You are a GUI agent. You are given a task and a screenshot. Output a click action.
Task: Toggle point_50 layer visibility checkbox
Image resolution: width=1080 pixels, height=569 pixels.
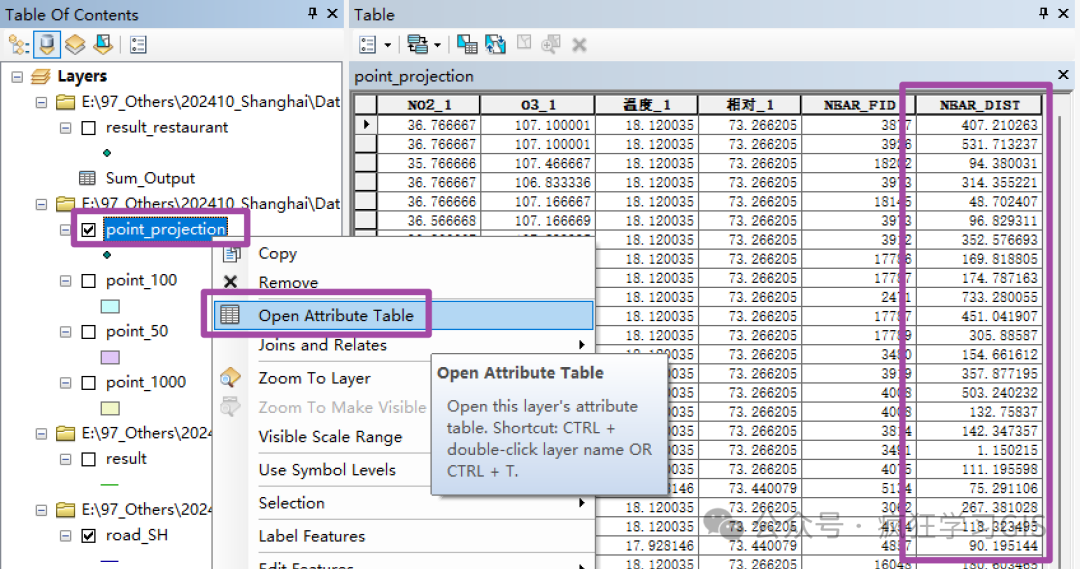pos(88,331)
